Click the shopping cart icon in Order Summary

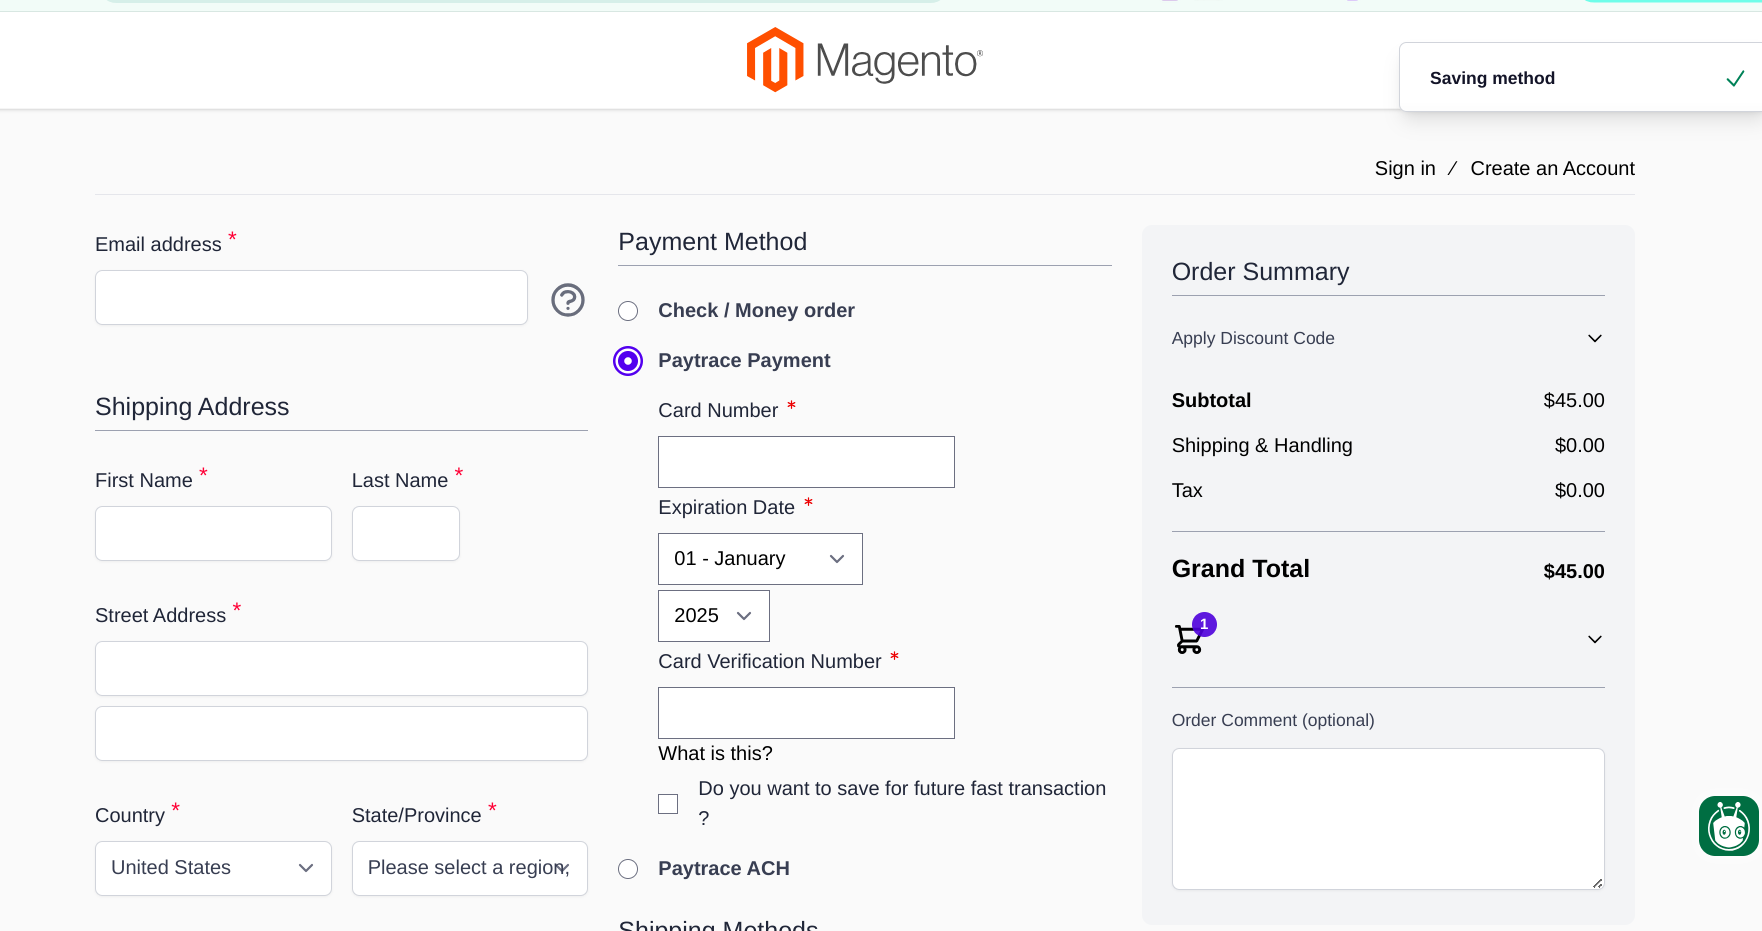[1189, 638]
